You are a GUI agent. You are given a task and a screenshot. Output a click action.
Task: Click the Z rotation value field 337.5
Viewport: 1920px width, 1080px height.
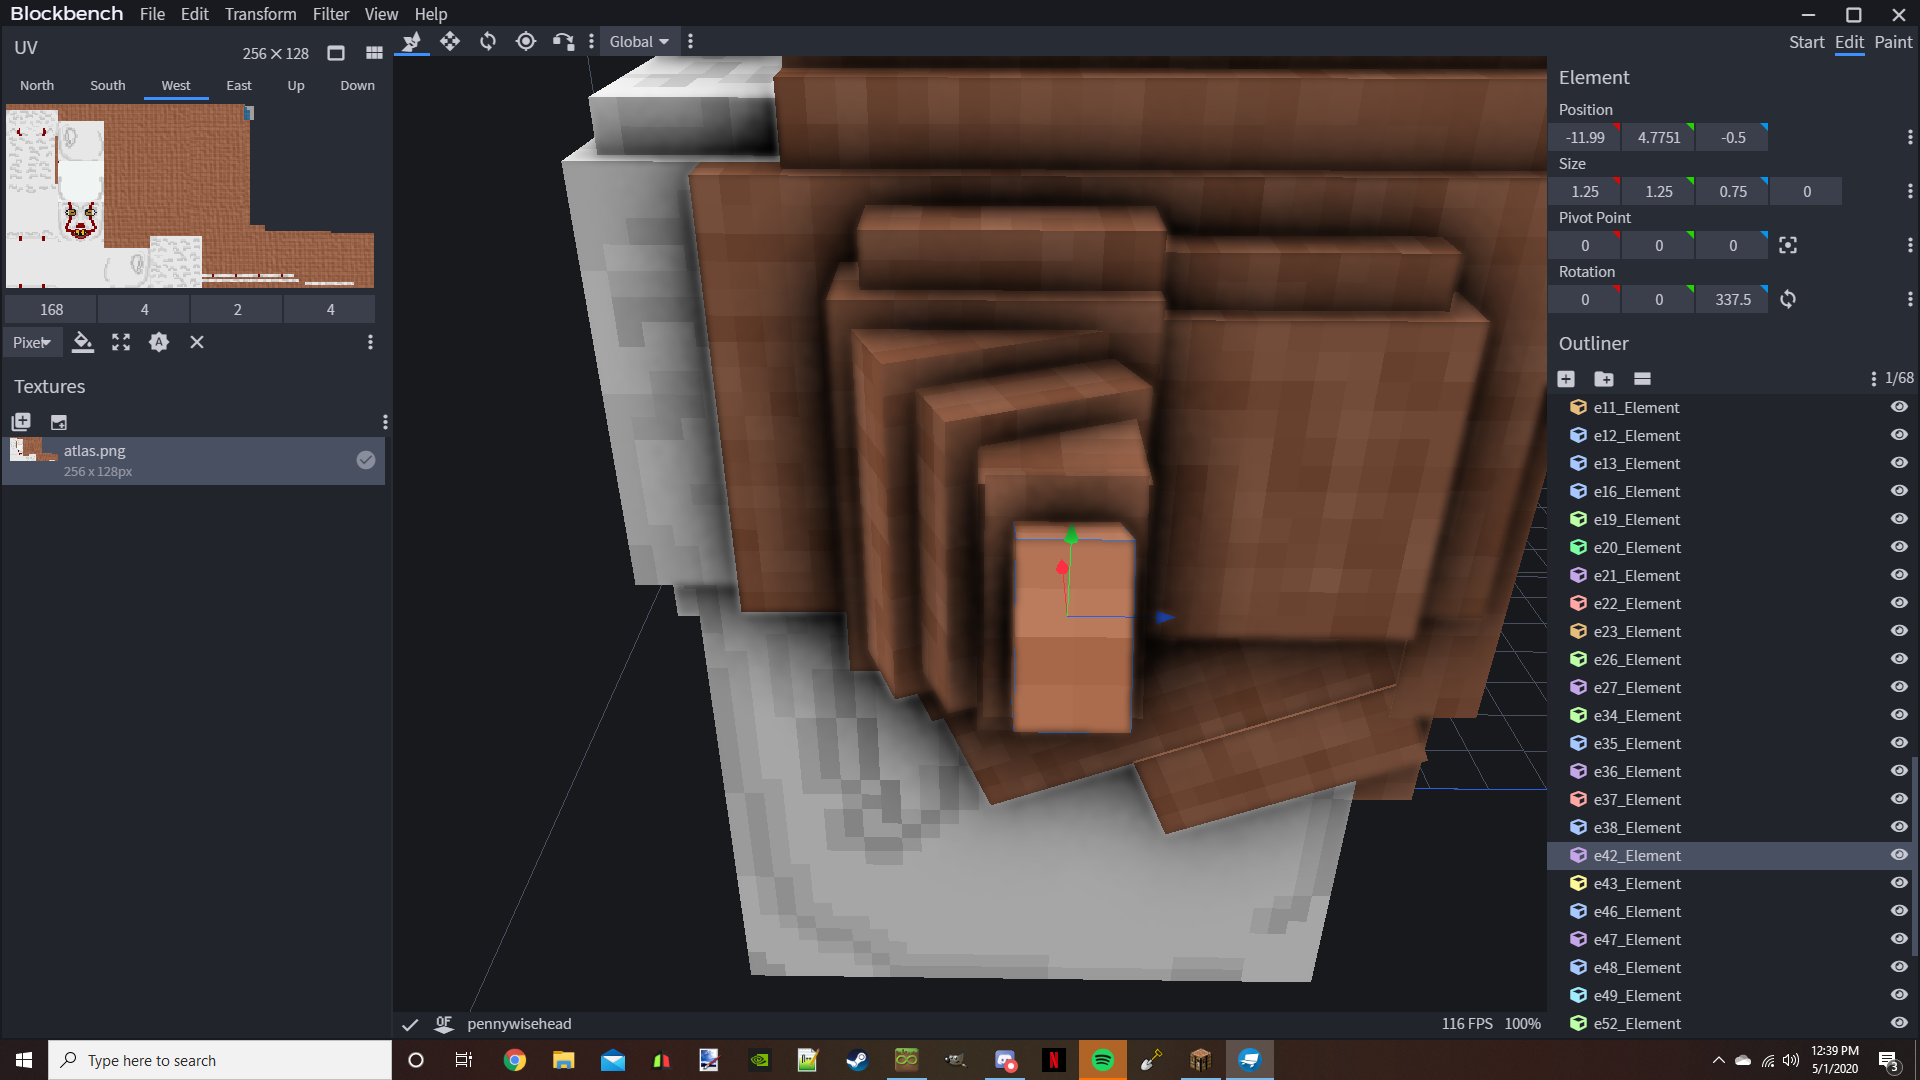click(x=1732, y=300)
